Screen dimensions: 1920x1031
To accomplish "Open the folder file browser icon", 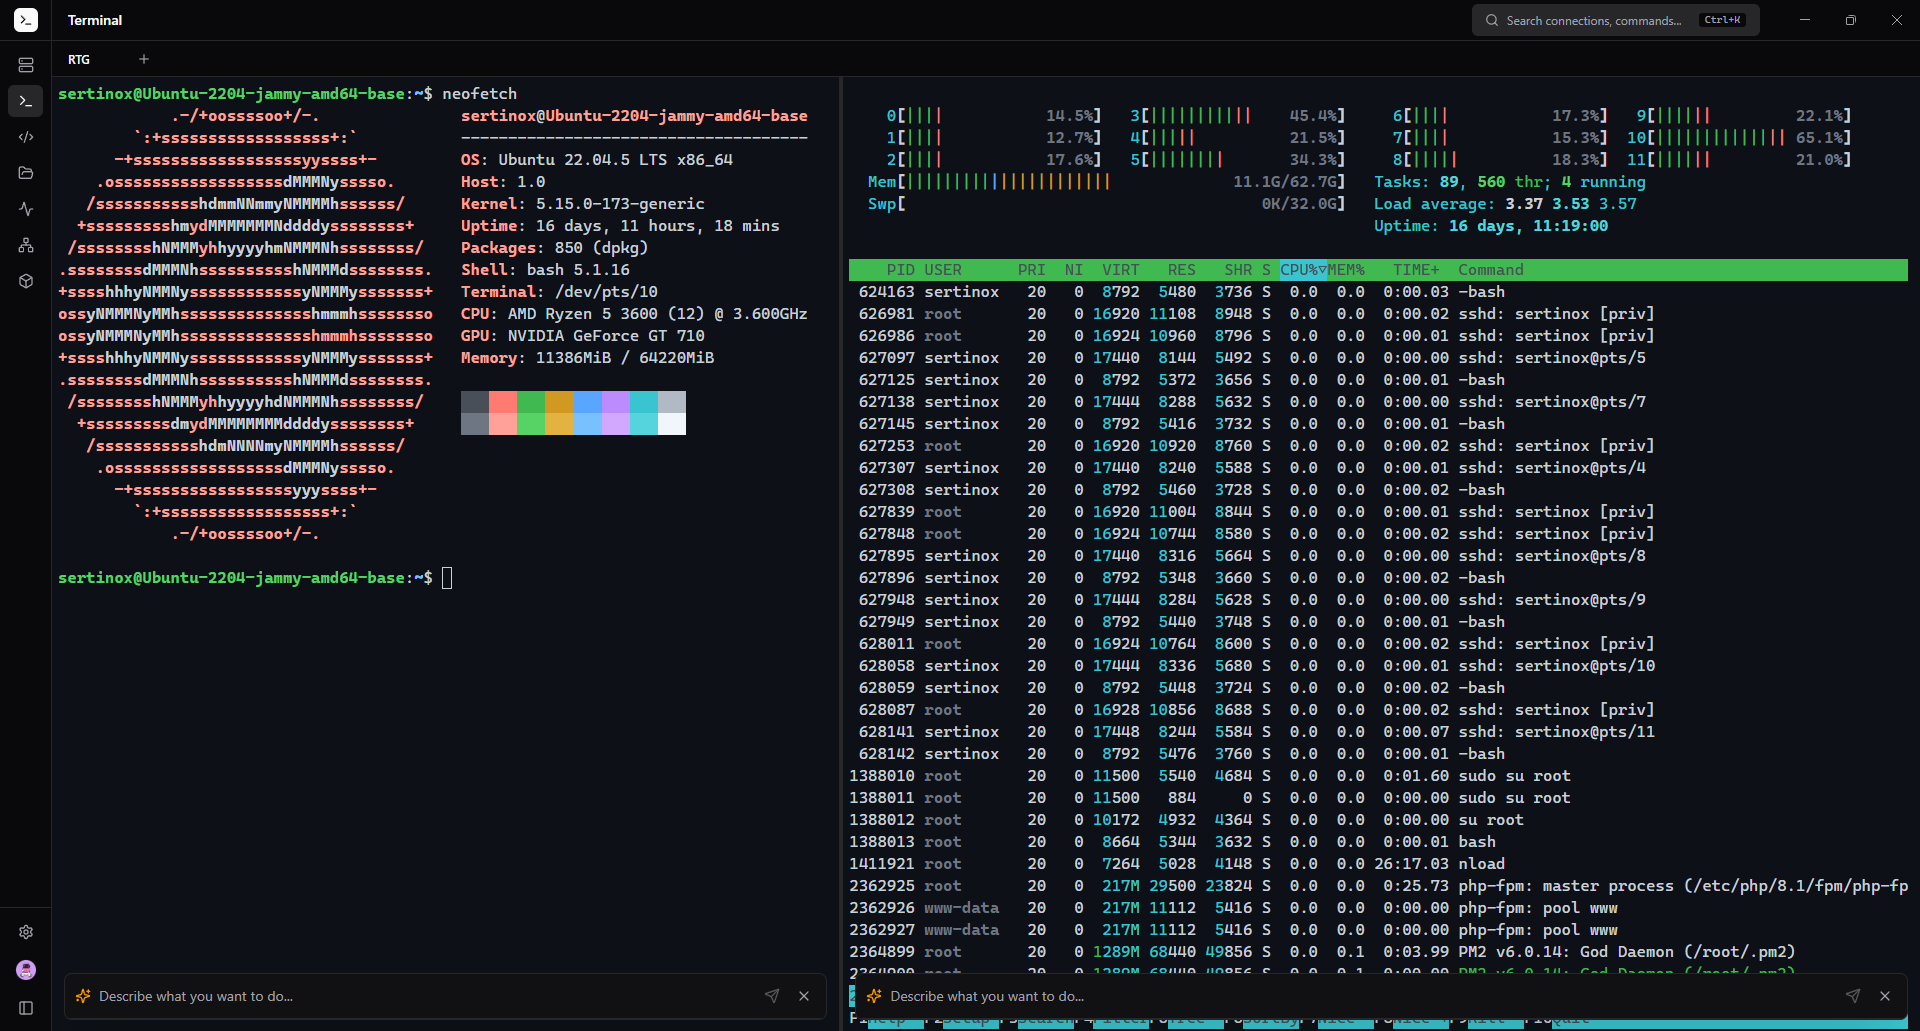I will (26, 173).
